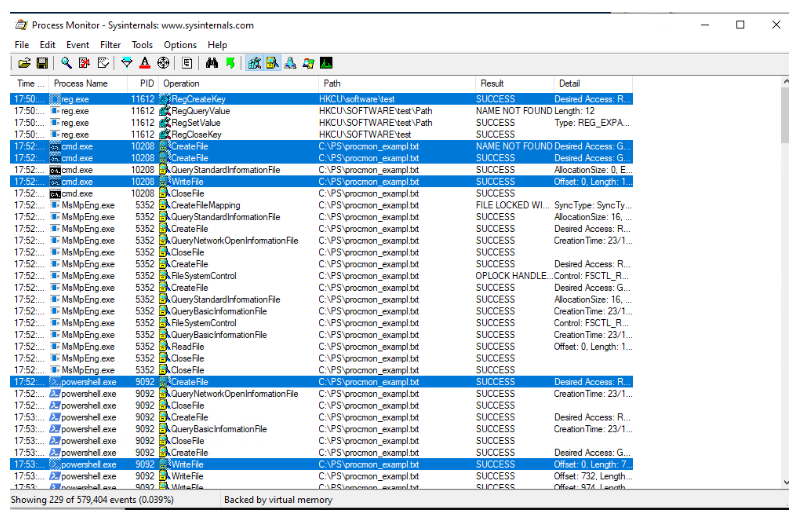Screen dimensions: 795x510
Task: Click the vertical scrollbar thumb
Action: pyautogui.click(x=786, y=115)
